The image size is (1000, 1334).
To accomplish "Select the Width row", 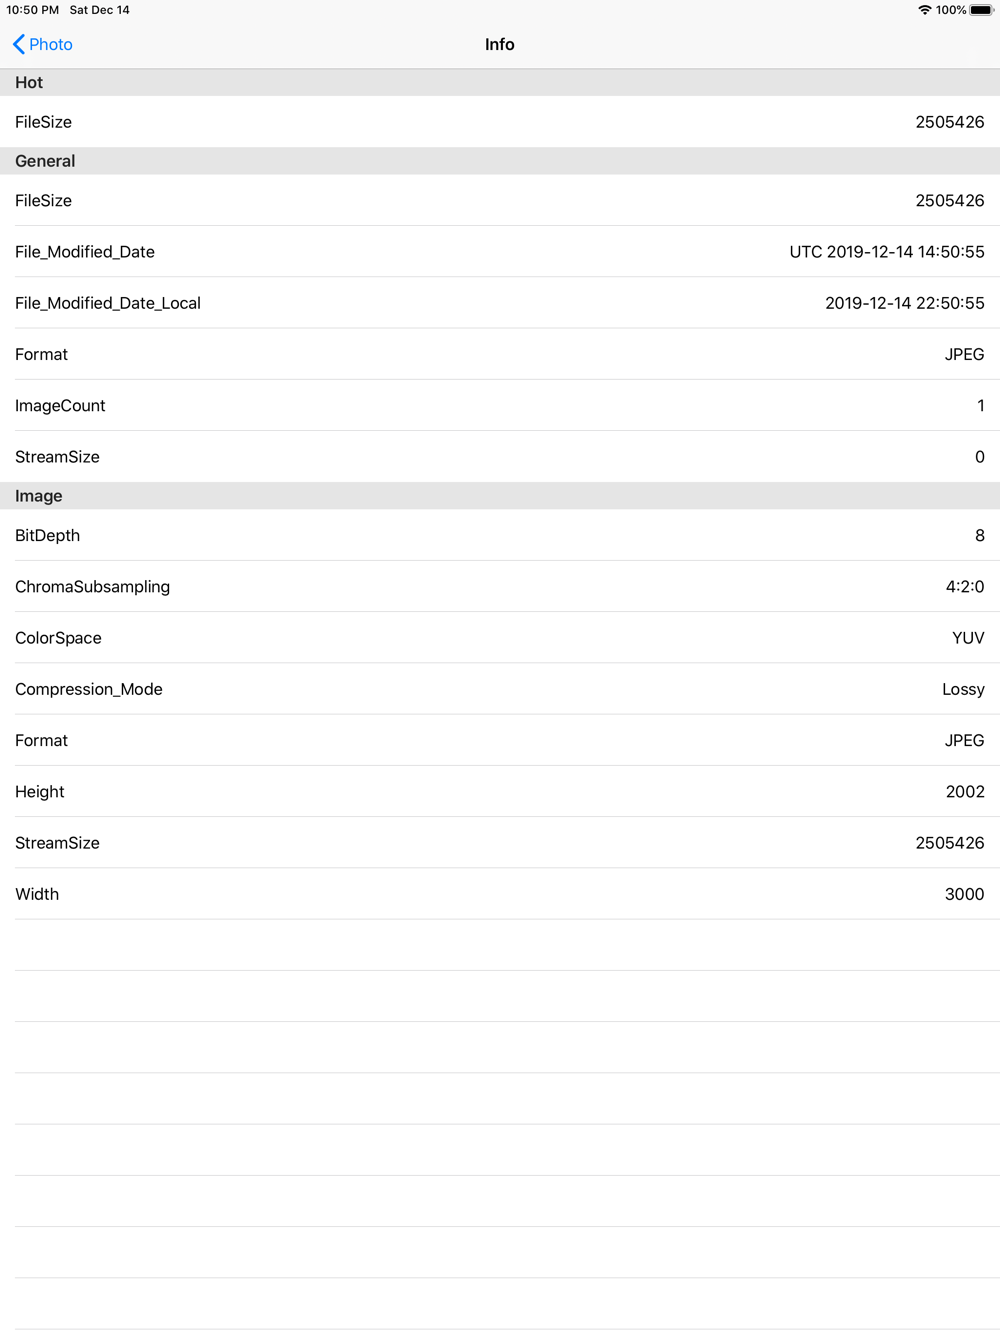I will [500, 894].
